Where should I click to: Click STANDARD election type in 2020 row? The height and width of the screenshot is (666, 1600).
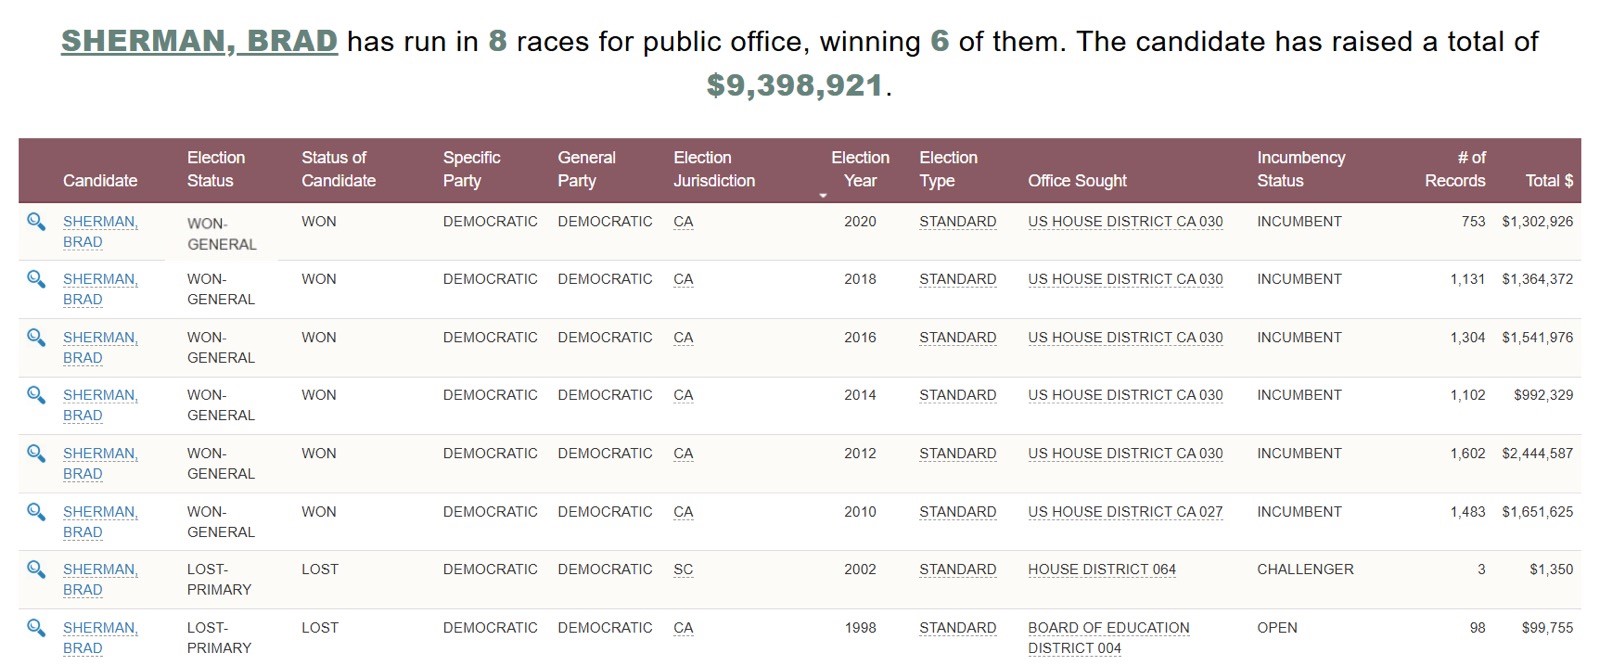tap(958, 222)
